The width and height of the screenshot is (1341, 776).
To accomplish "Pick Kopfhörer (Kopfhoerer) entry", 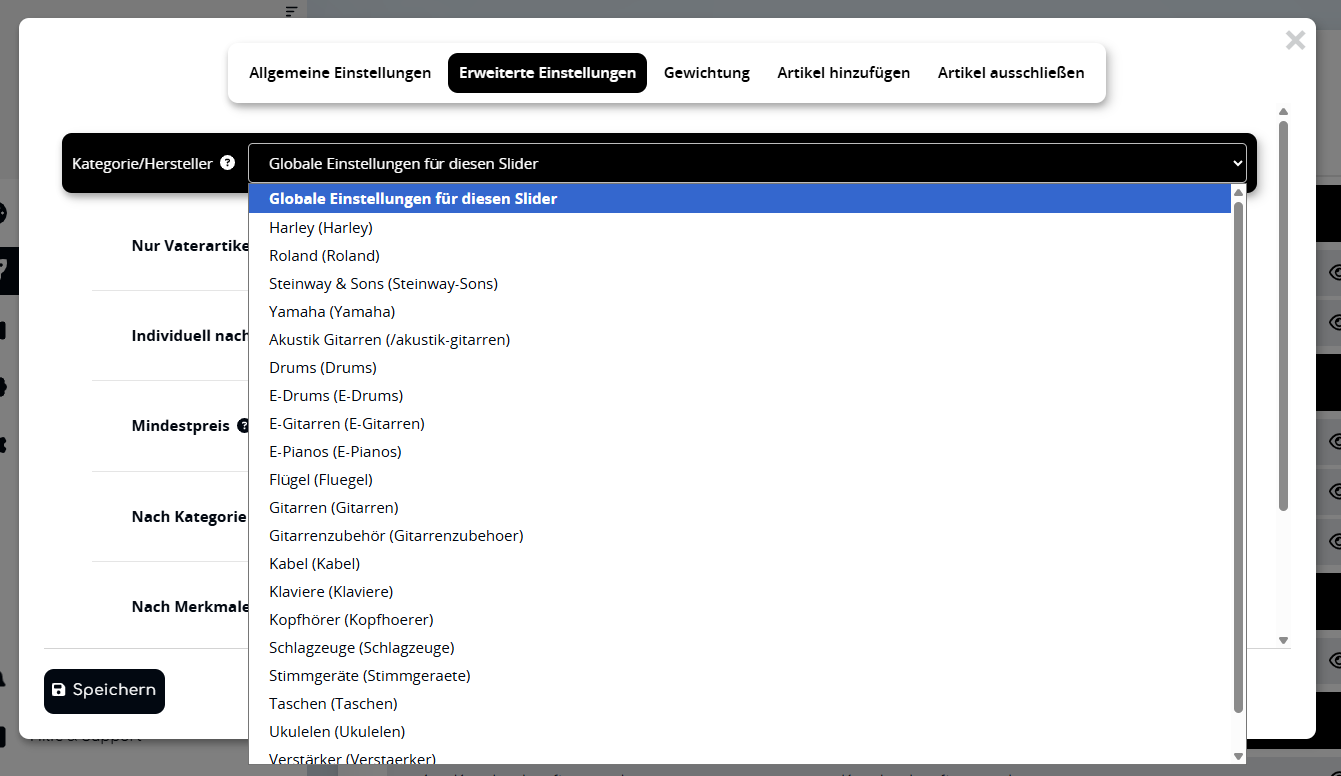I will click(740, 619).
